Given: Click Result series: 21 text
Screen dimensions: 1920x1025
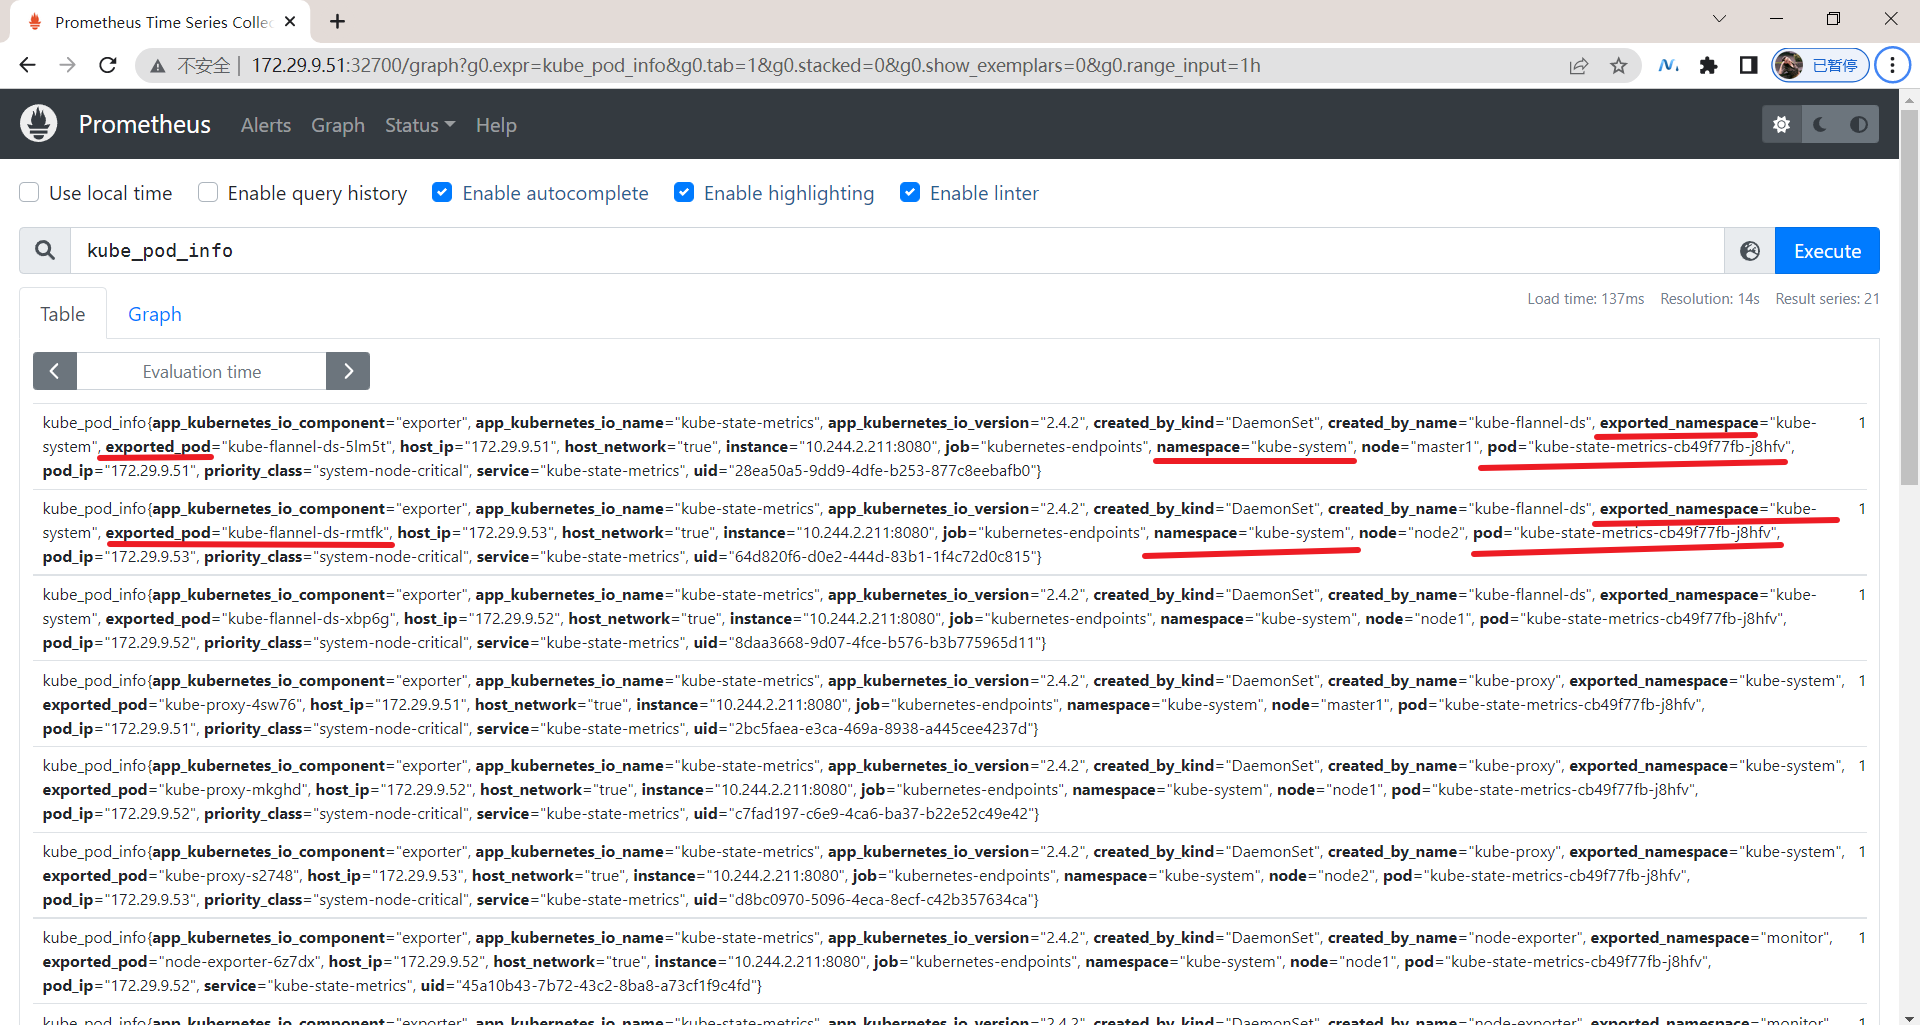Looking at the screenshot, I should pyautogui.click(x=1827, y=299).
